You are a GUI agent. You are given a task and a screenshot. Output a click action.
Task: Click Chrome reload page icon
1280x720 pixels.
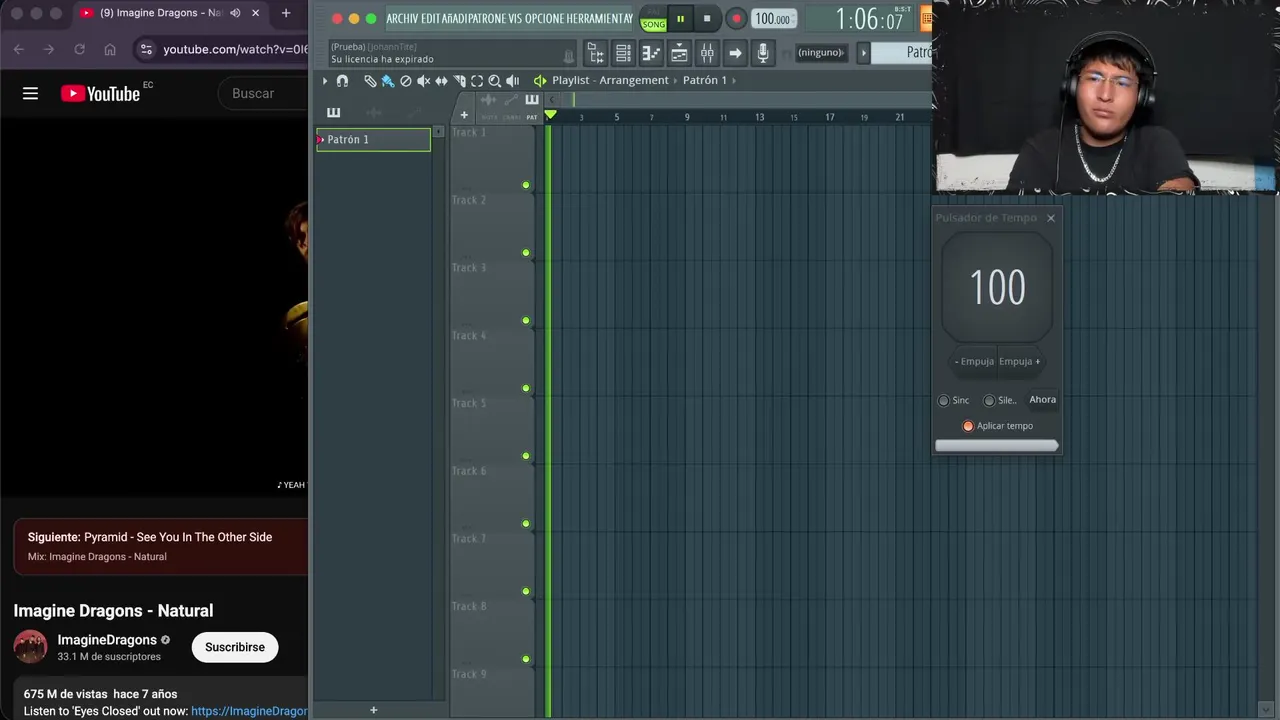(x=79, y=49)
